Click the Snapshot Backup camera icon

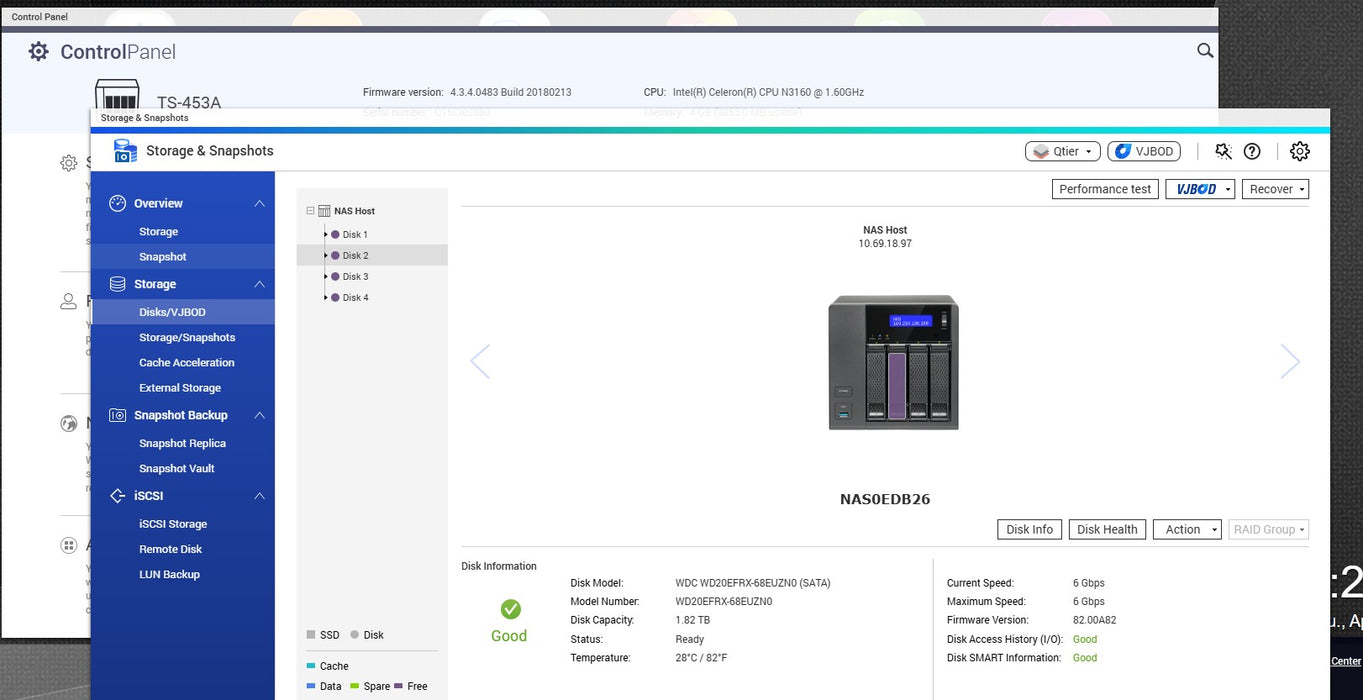(x=117, y=415)
